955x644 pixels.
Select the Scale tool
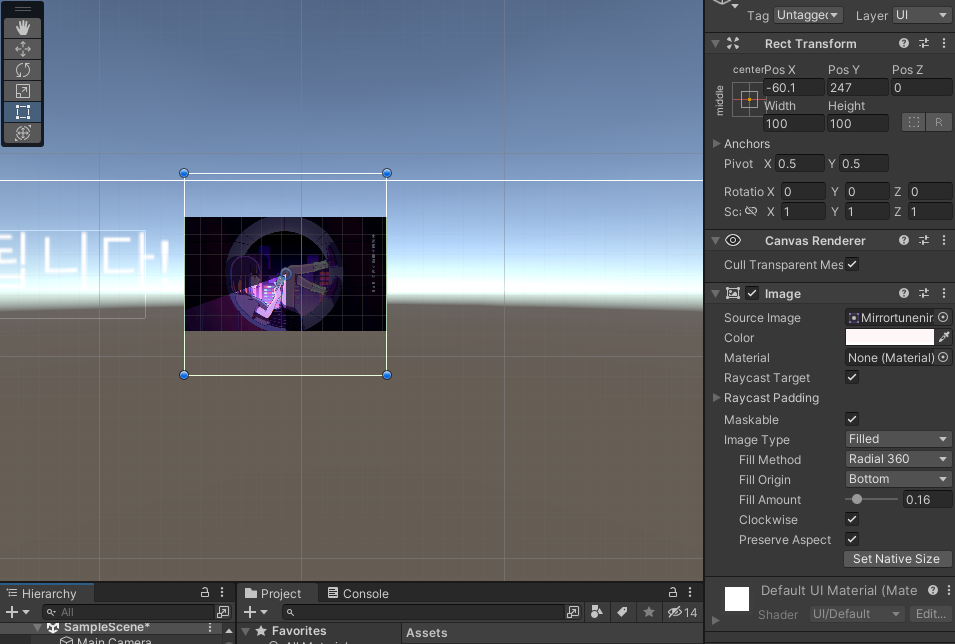pos(23,91)
